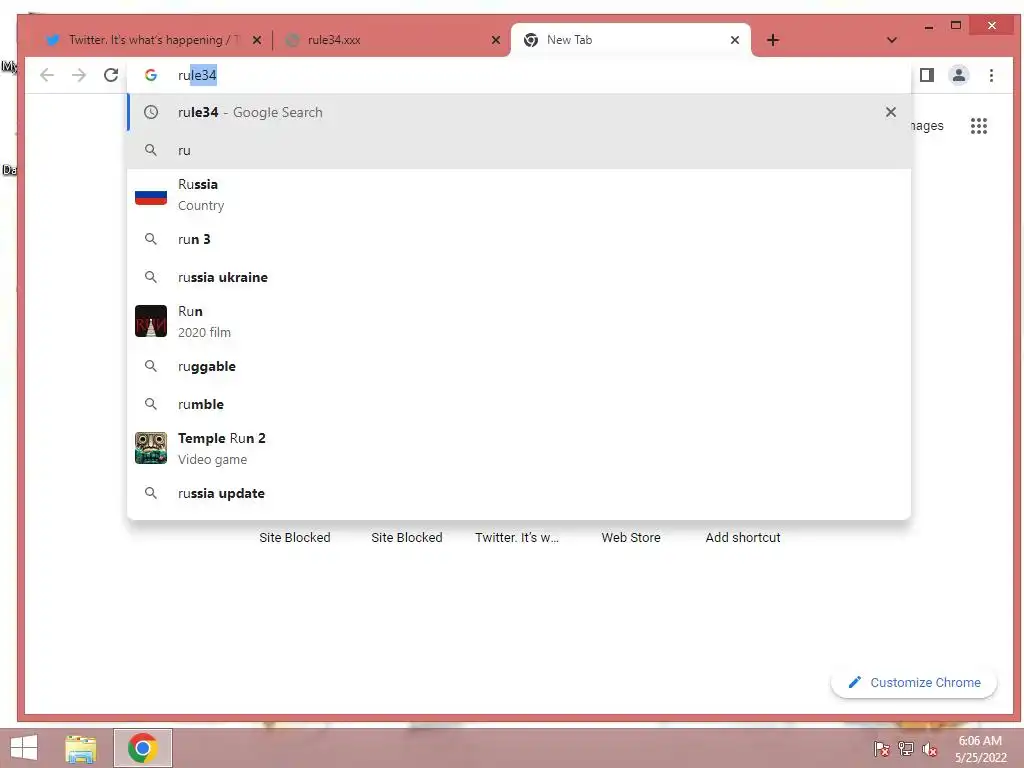1024x768 pixels.
Task: Click the browser forward arrow
Action: [79, 75]
